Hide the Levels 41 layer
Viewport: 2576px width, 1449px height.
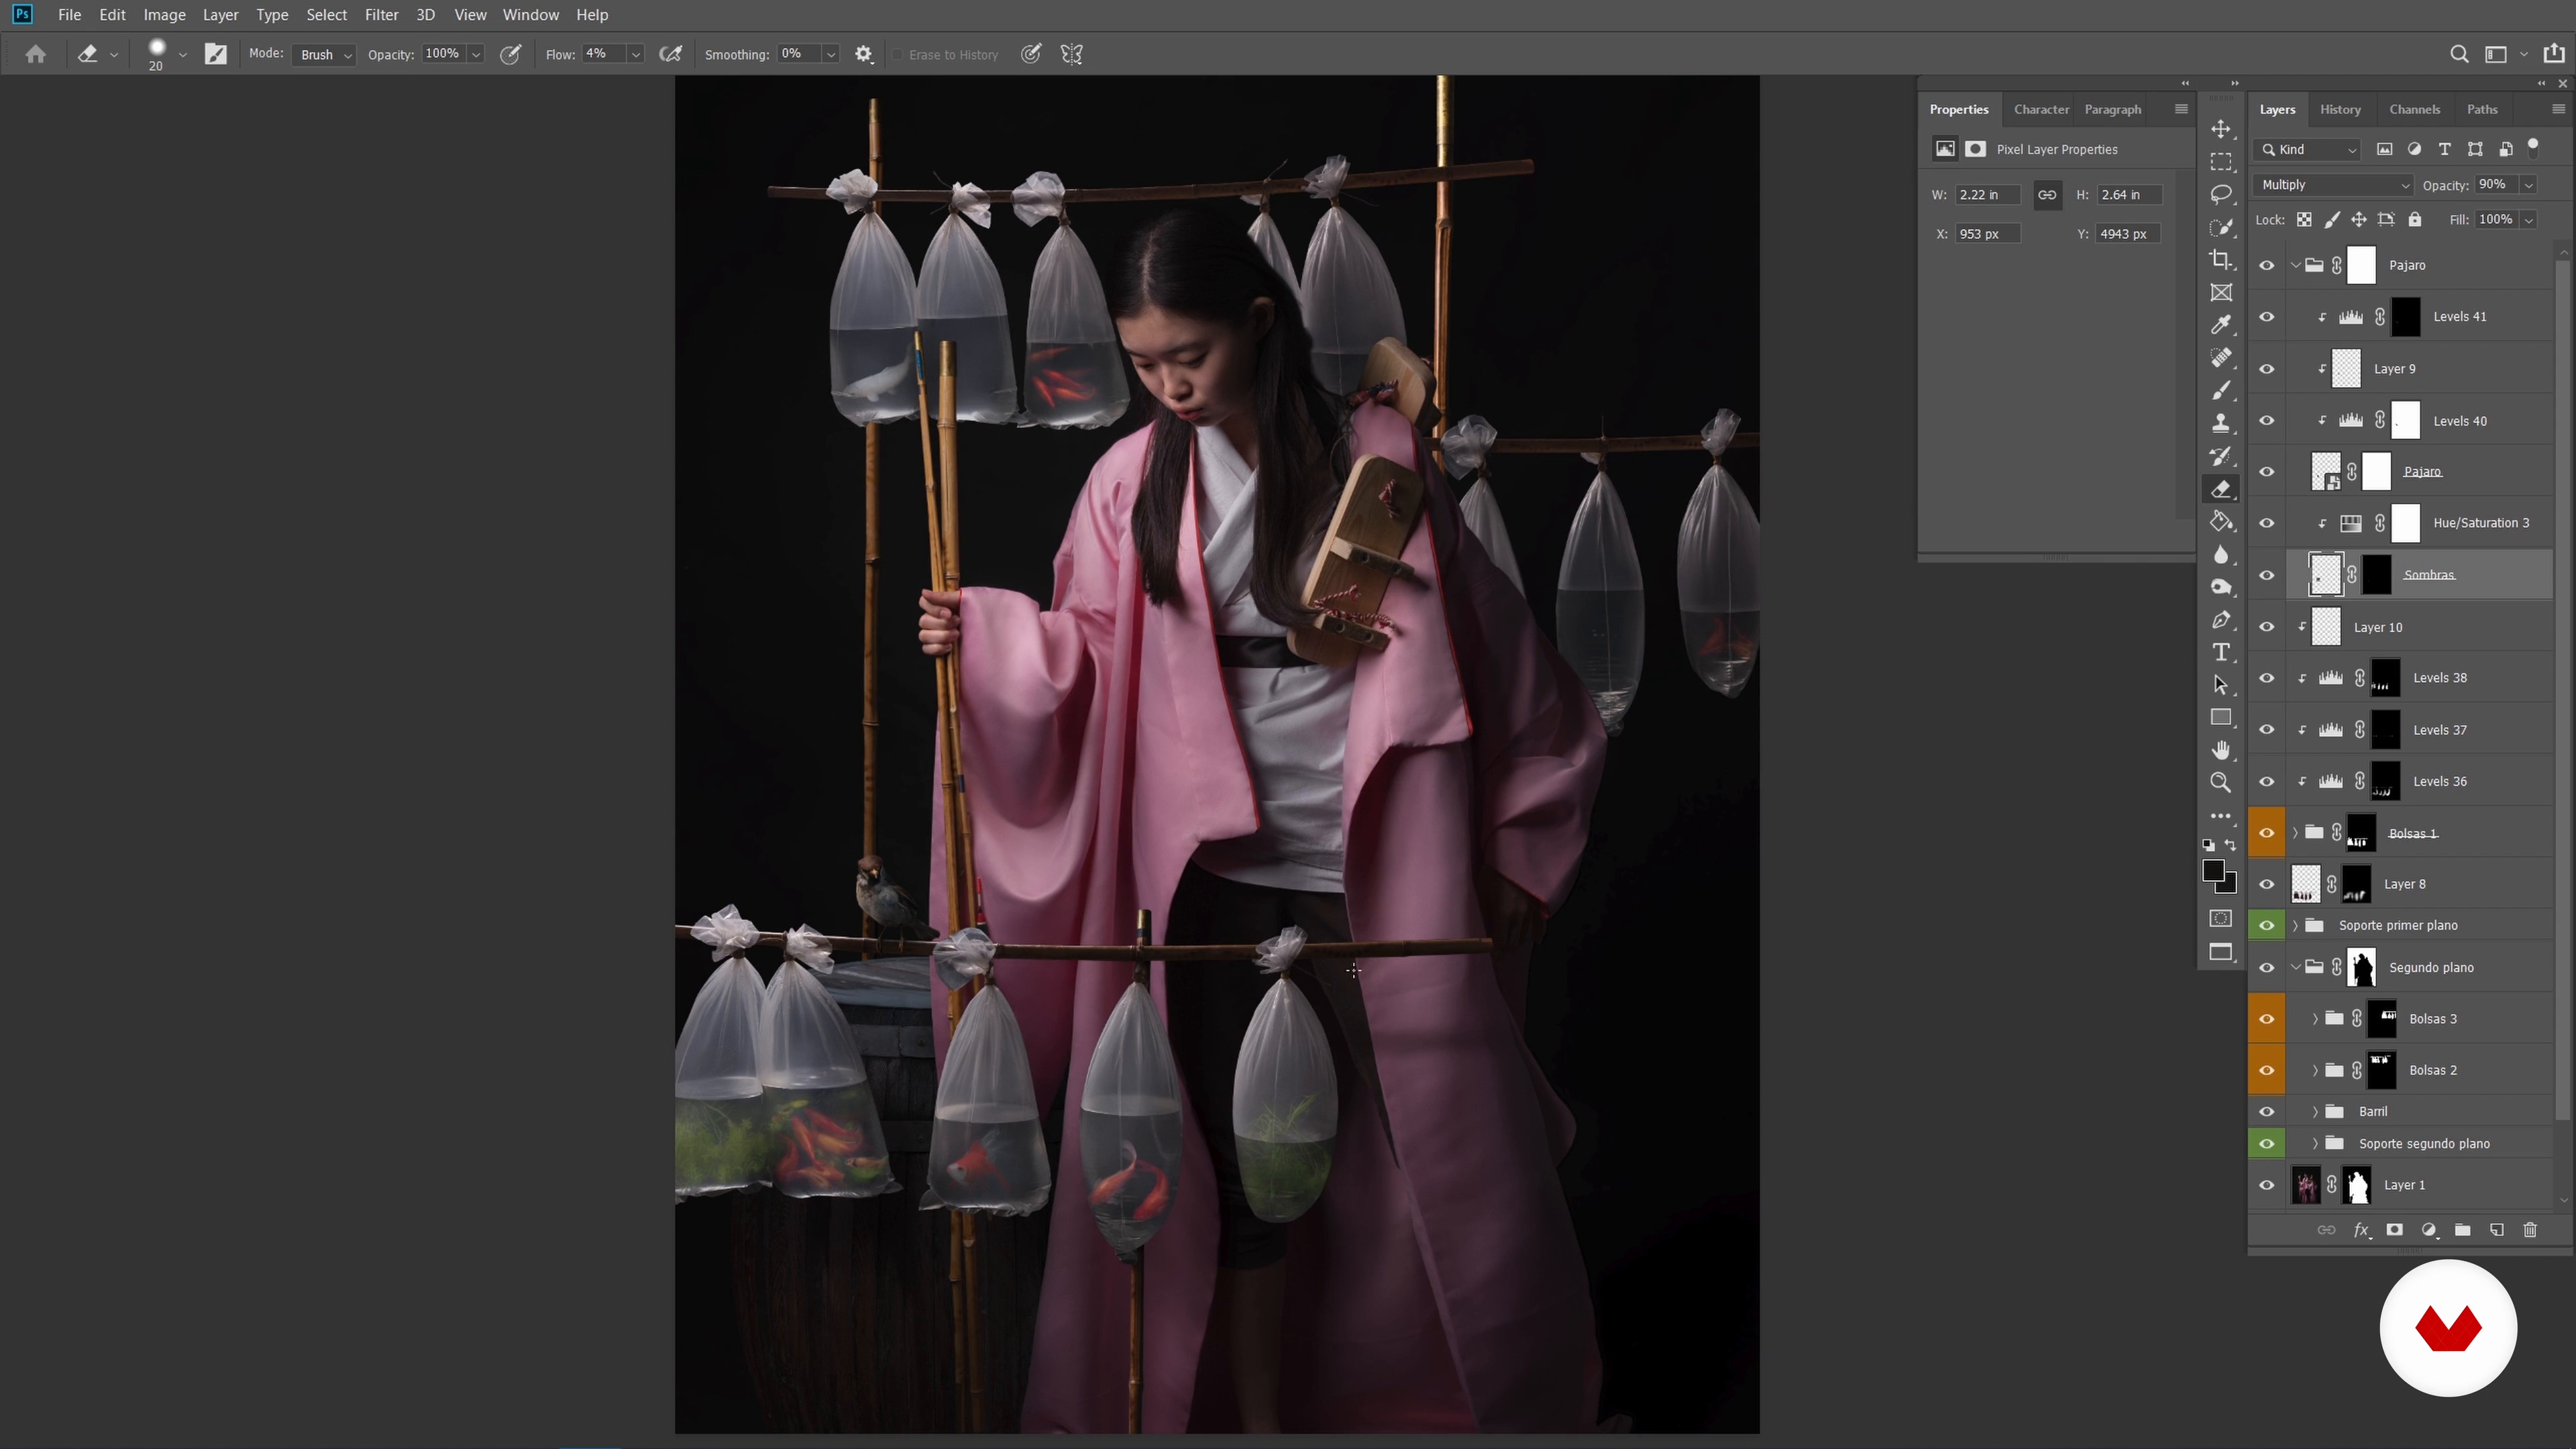coord(2267,317)
